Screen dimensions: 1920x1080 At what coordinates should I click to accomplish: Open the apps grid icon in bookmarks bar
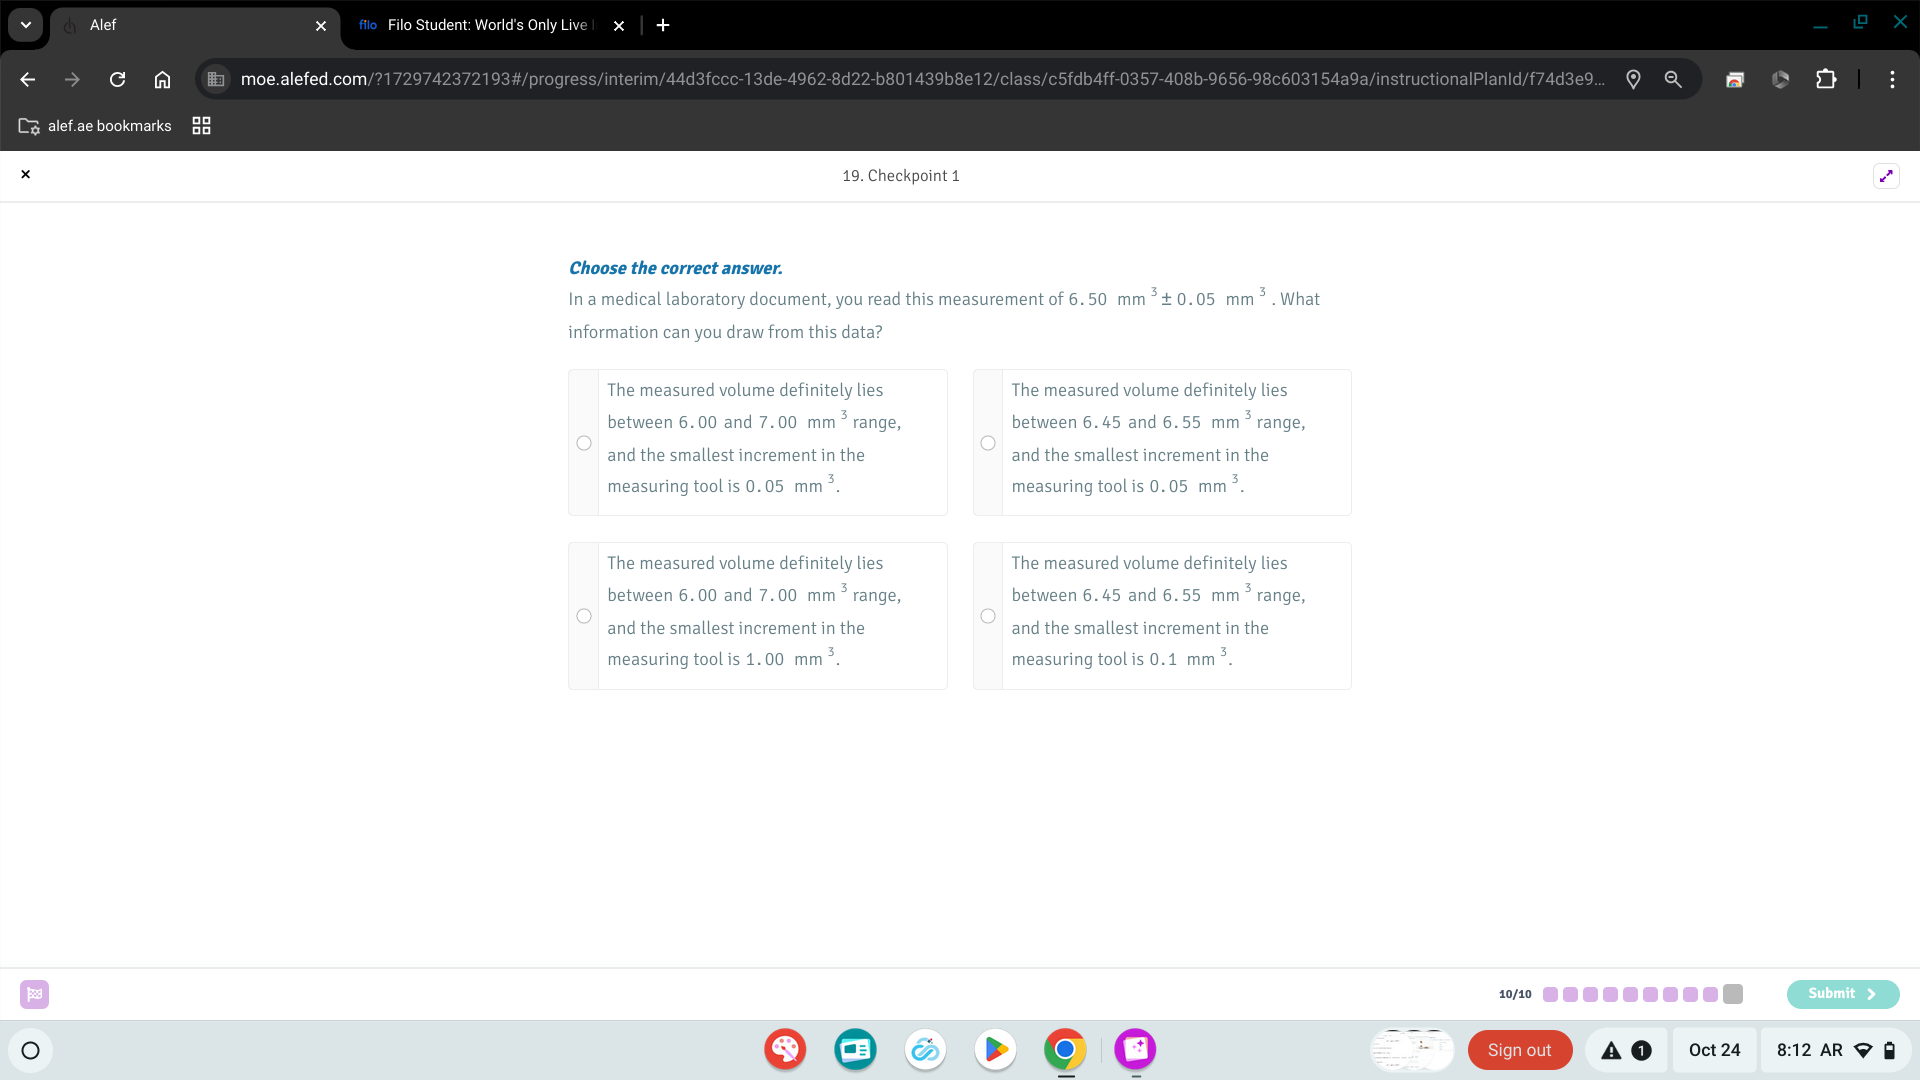point(201,126)
